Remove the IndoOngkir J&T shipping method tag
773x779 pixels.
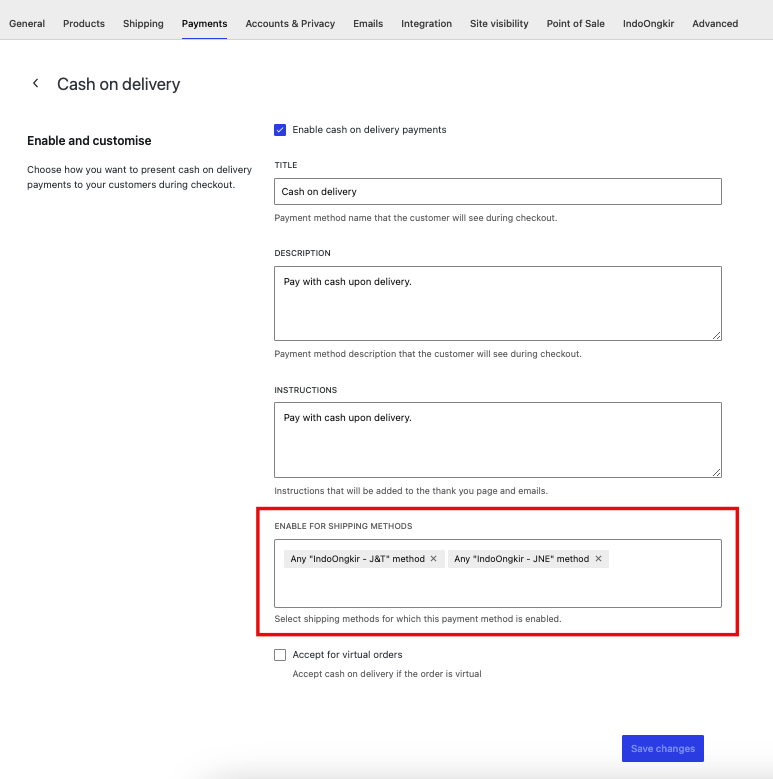(x=434, y=559)
